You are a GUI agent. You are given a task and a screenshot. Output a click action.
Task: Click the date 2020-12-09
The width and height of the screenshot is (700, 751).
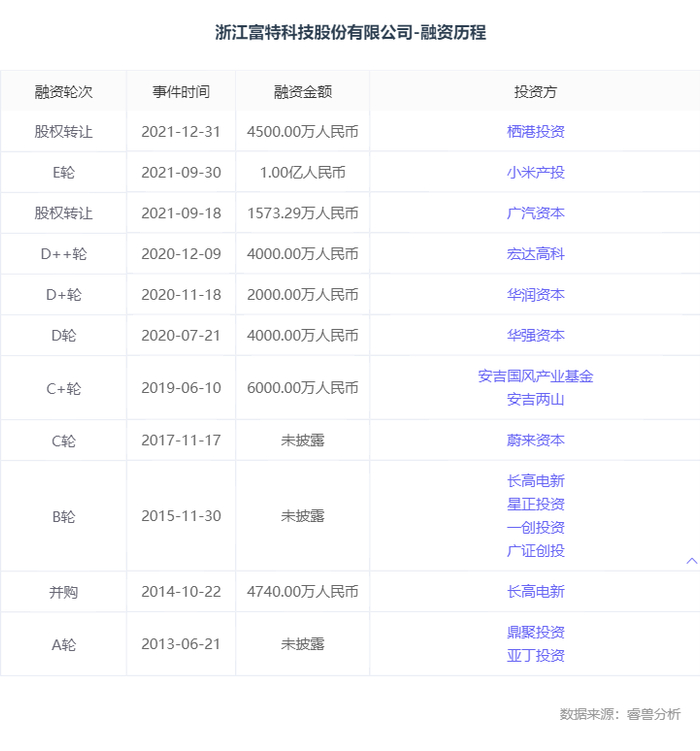[x=181, y=254]
